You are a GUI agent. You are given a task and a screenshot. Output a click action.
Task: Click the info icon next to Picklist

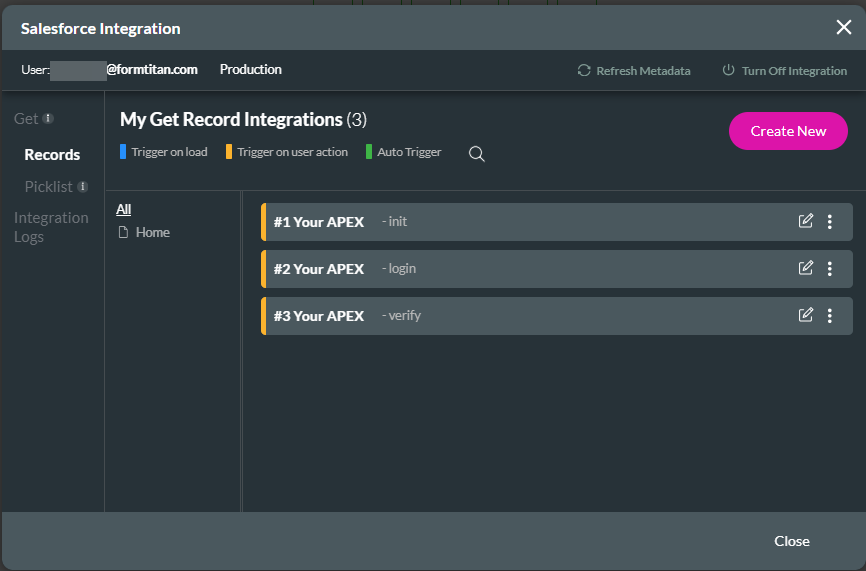(83, 187)
